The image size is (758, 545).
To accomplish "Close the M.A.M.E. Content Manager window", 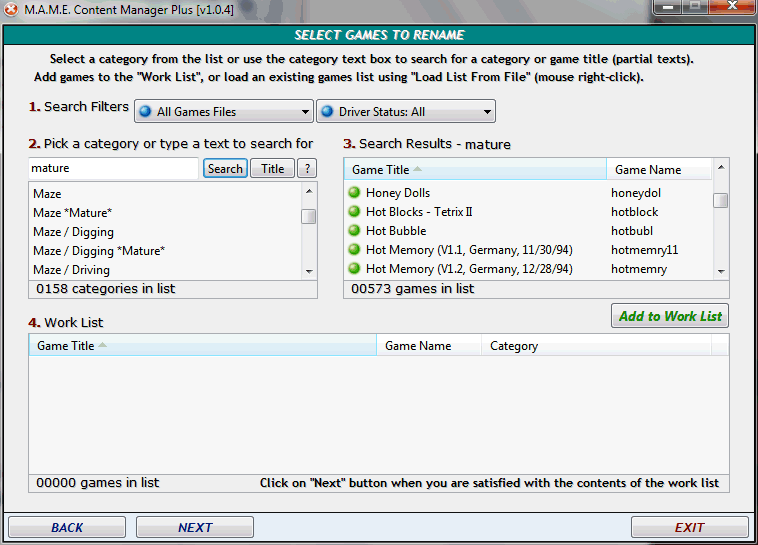I will coord(733,6).
